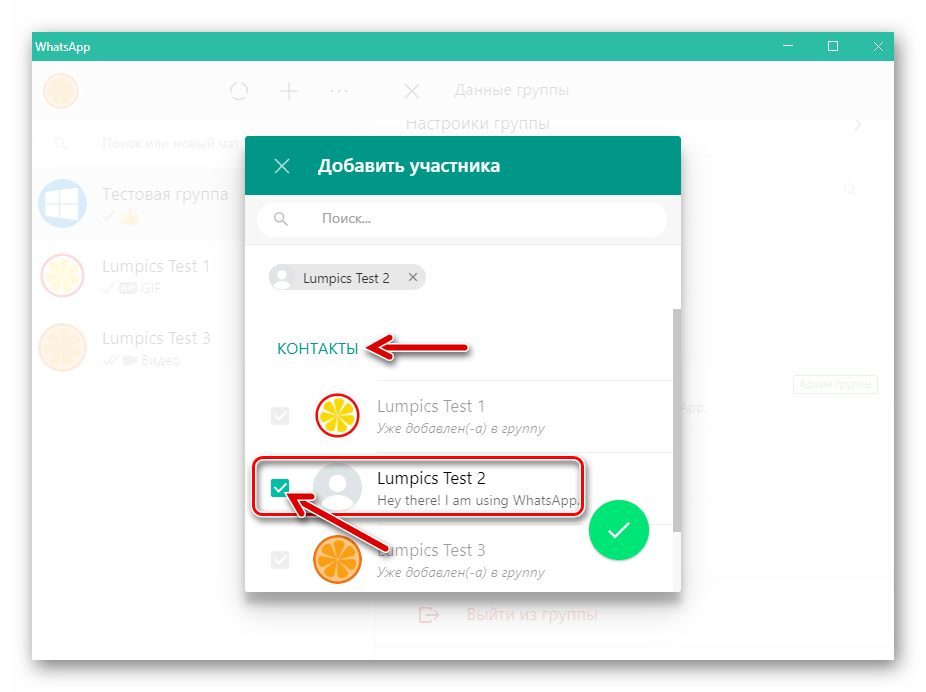The image size is (926, 692).
Task: Open own profile avatar at top left
Action: point(61,91)
